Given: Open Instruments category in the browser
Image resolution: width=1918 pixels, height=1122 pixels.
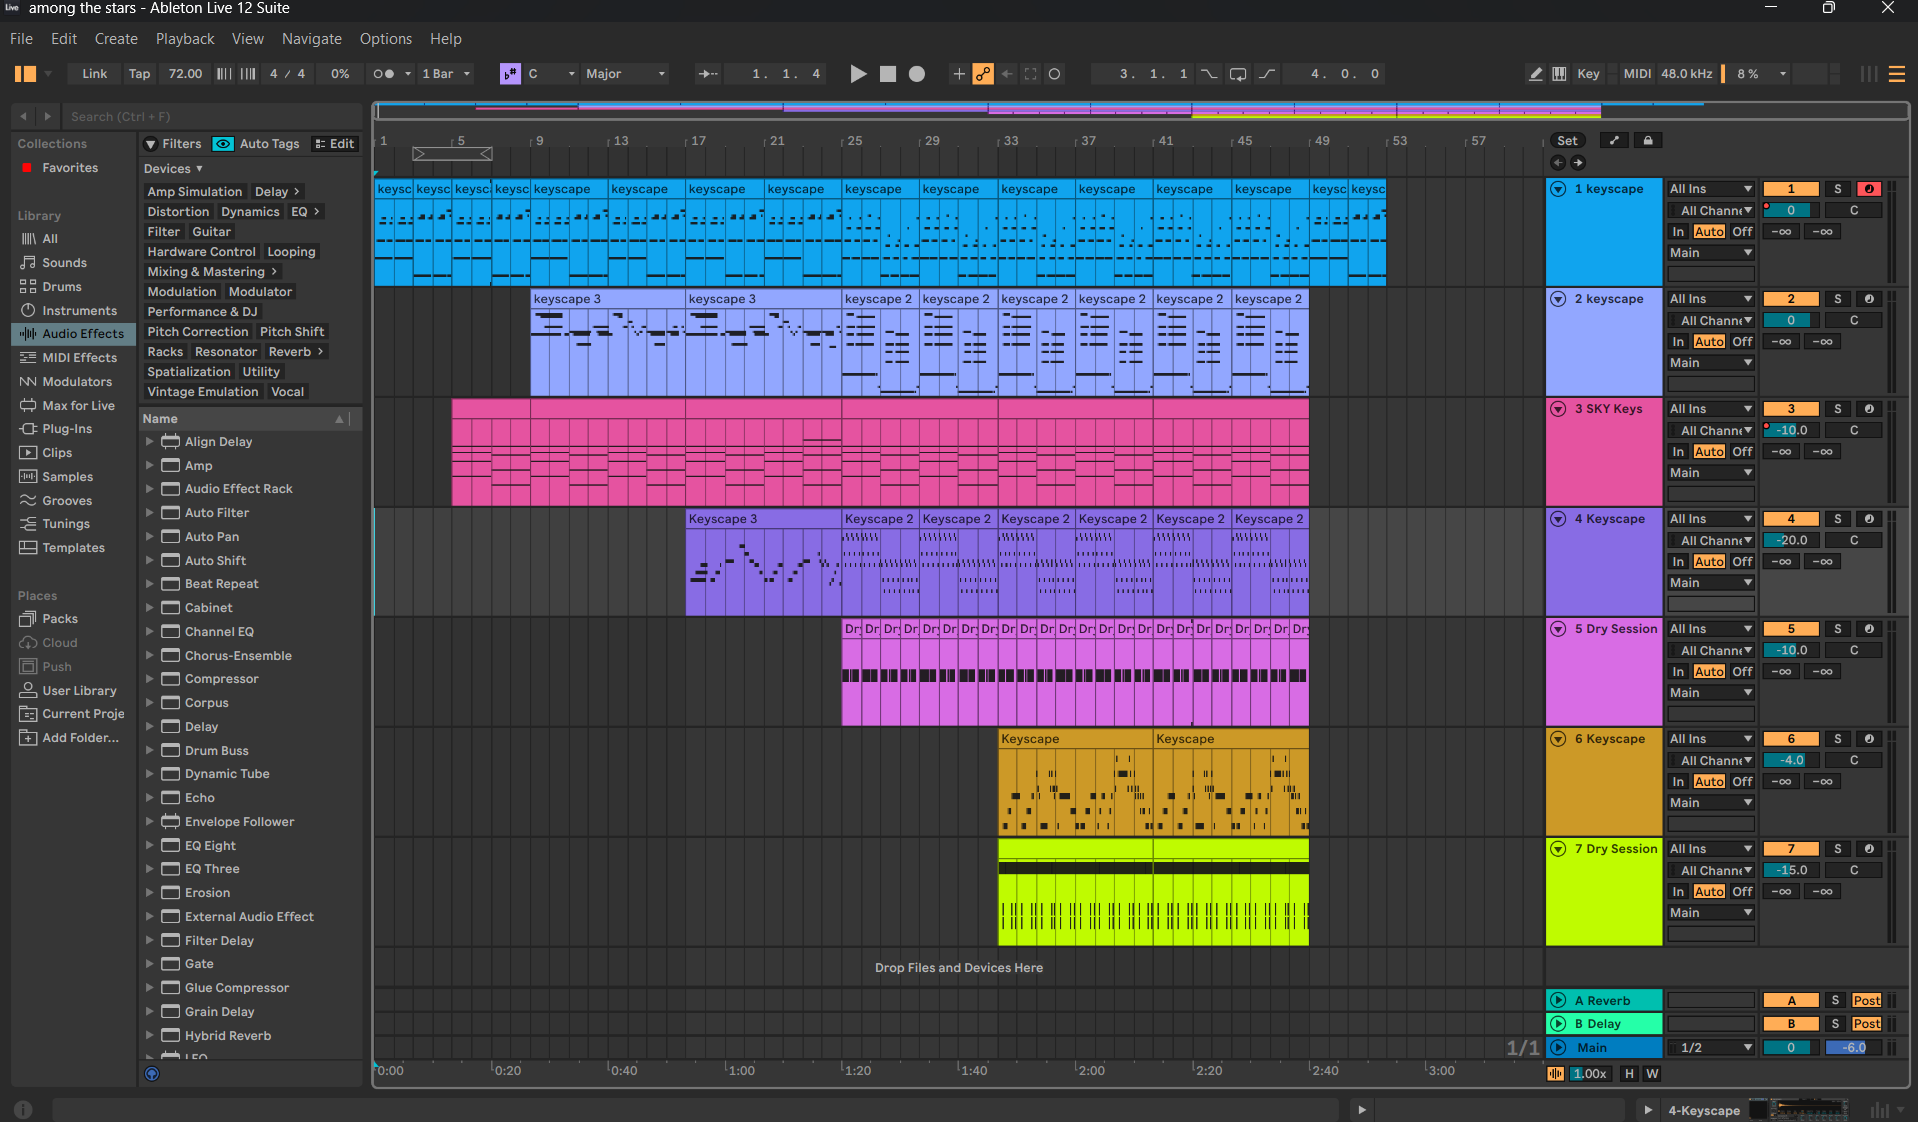Looking at the screenshot, I should pyautogui.click(x=79, y=311).
